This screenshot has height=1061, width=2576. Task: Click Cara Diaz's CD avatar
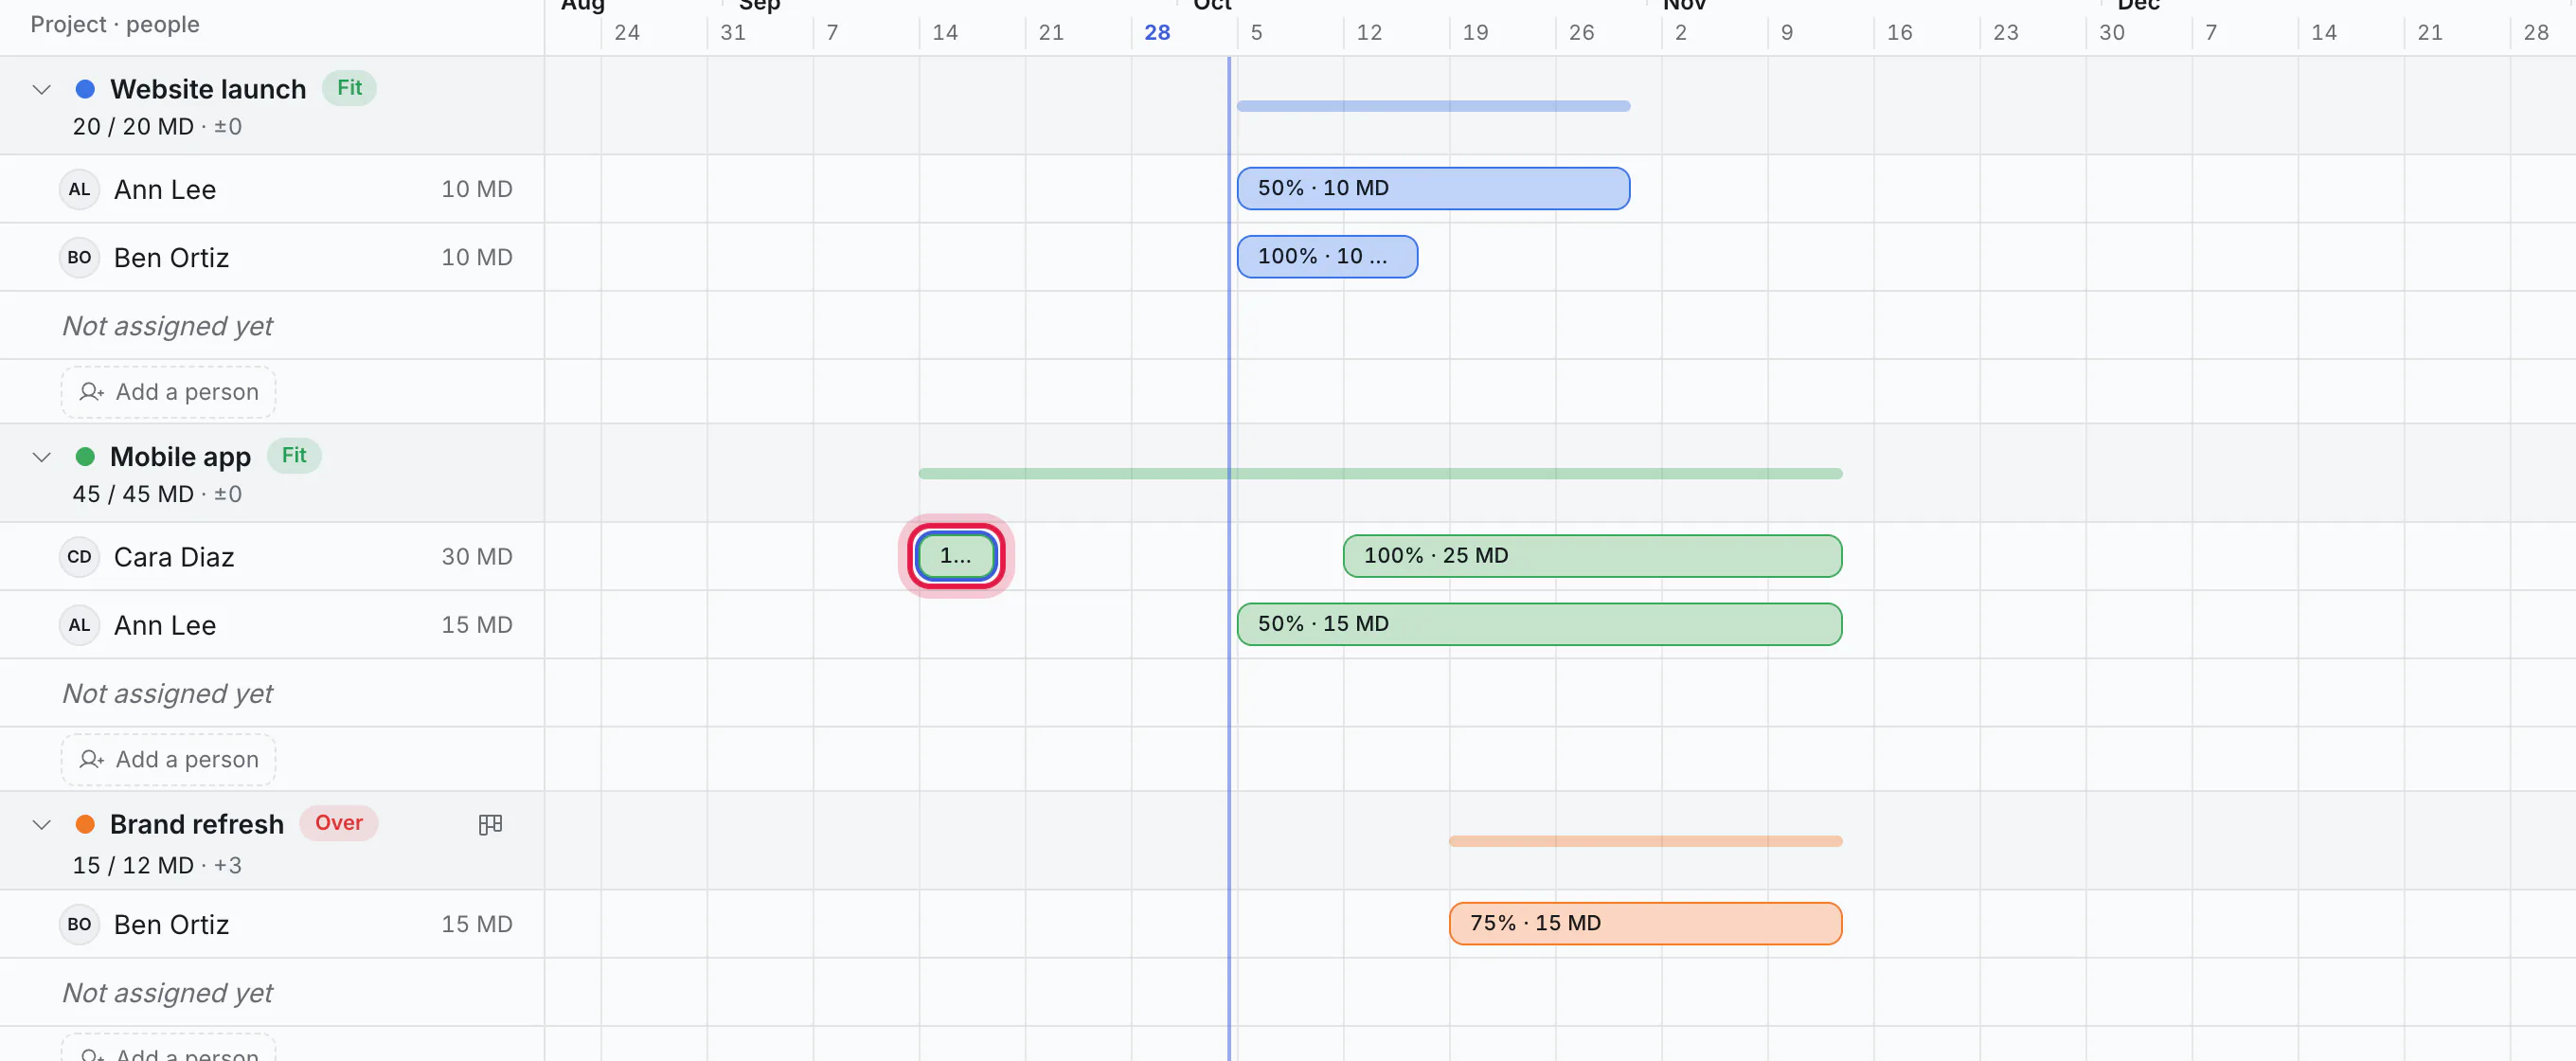(x=79, y=557)
